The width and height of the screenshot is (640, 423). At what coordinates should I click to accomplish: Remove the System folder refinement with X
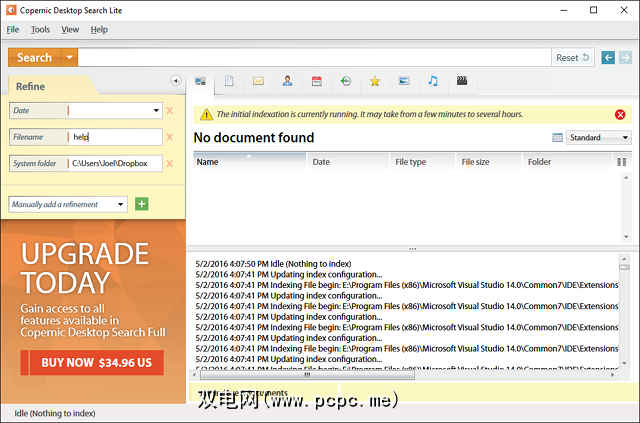point(170,163)
